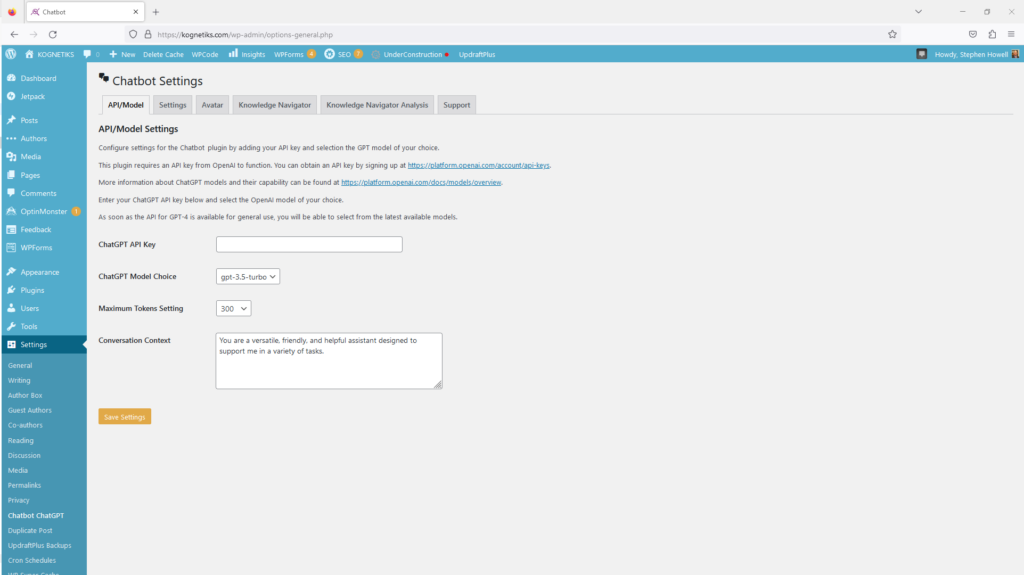Open the KOGNETIKS site home link

[x=50, y=54]
